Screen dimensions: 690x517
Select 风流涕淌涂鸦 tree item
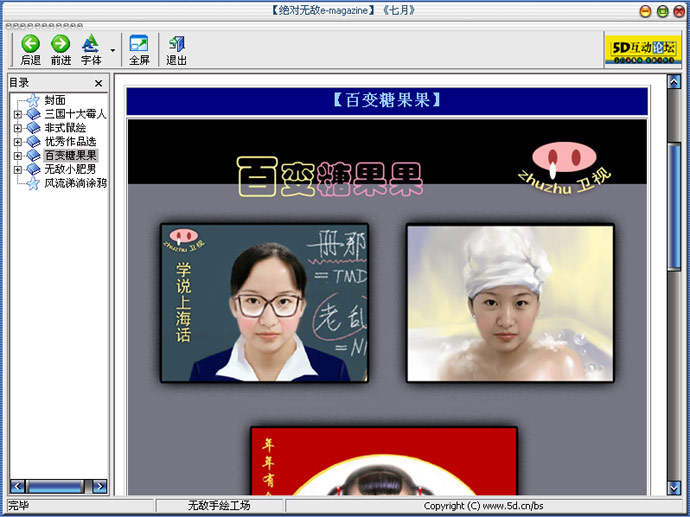[75, 183]
